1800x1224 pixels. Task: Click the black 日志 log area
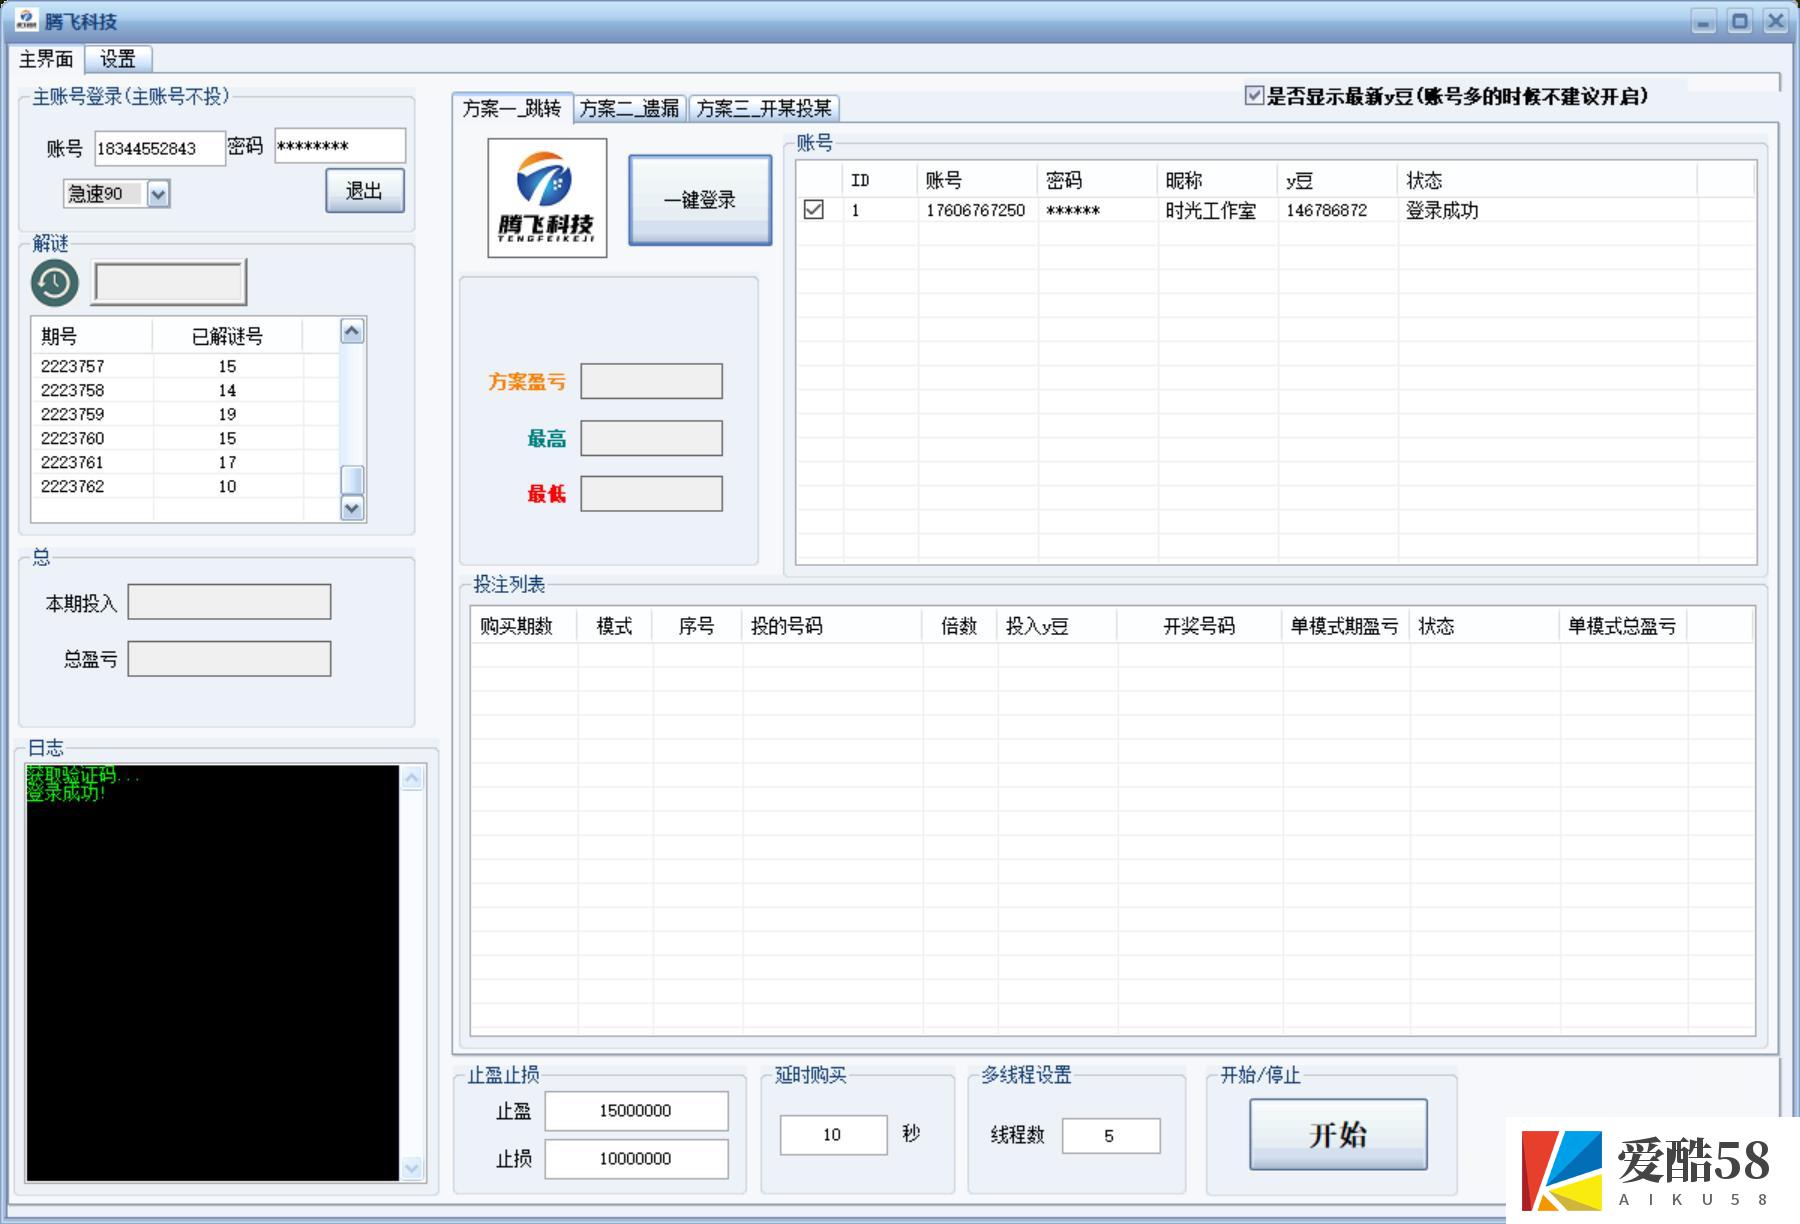click(212, 973)
